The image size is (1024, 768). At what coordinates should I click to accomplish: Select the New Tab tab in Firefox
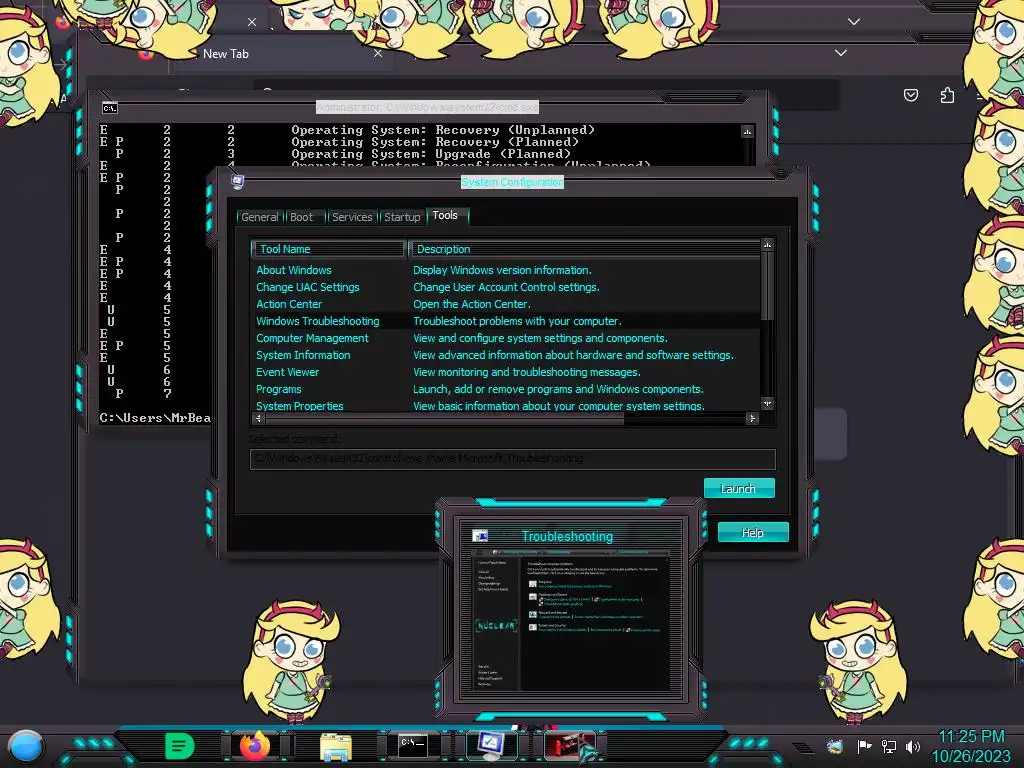point(261,54)
